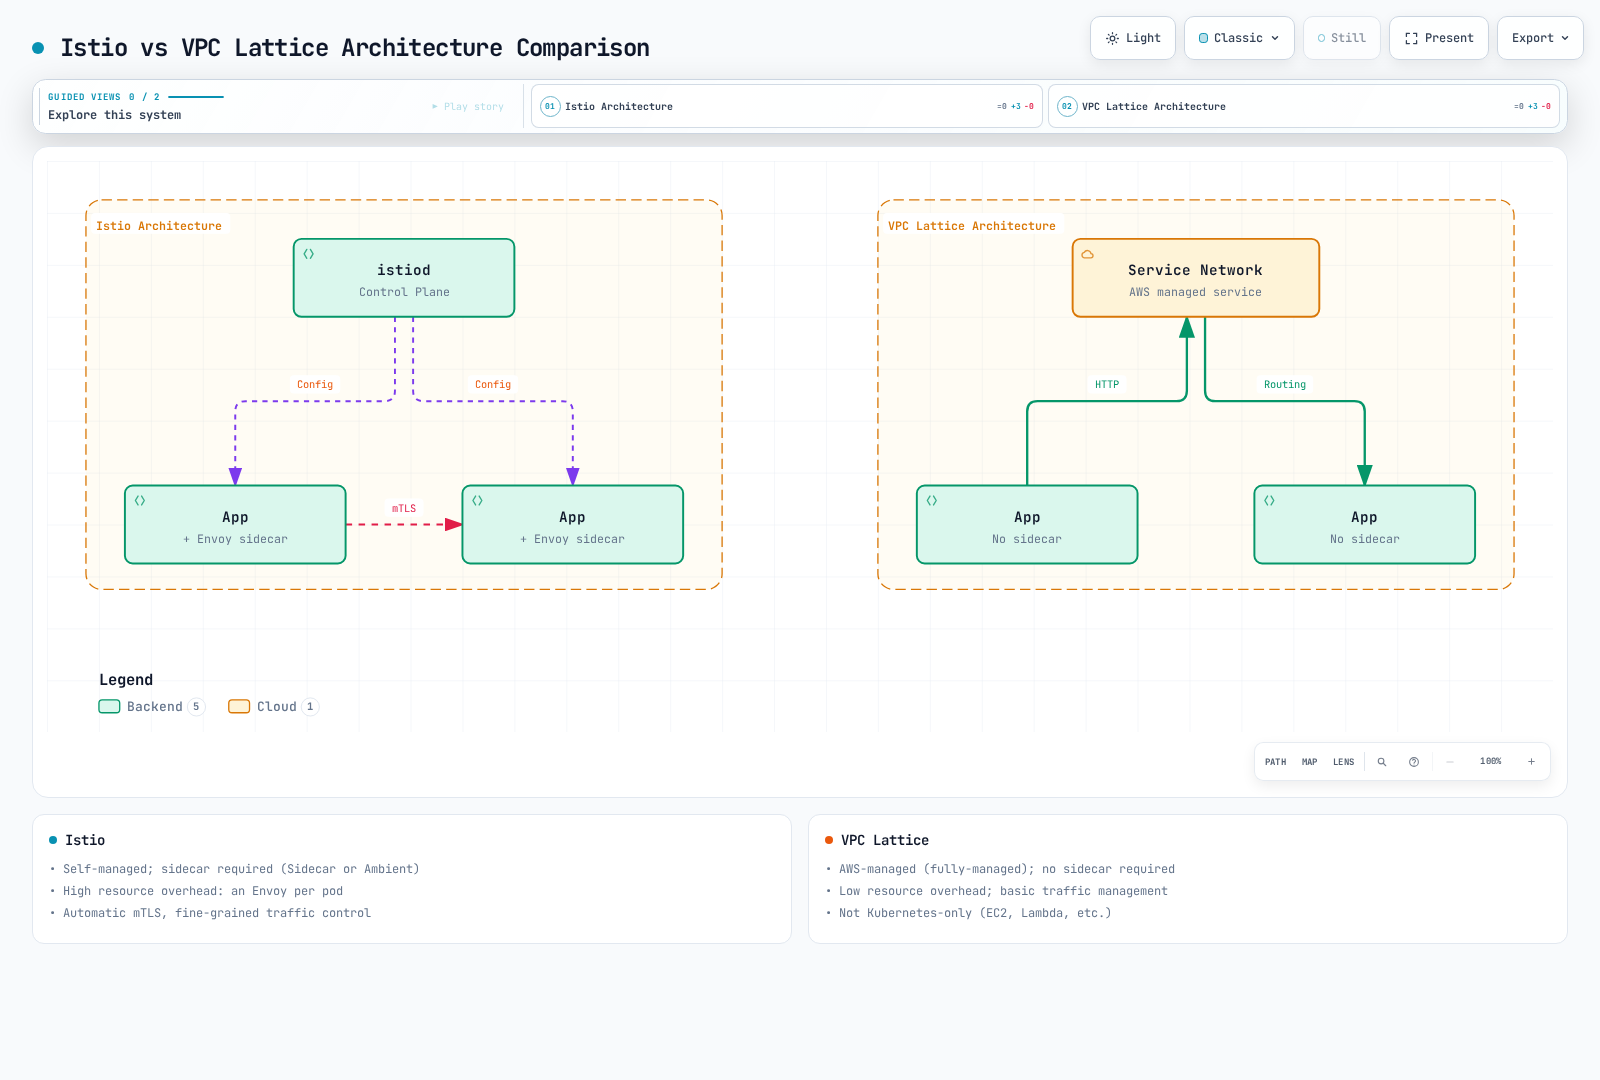Click the VPC Lattice summary card heading

885,840
